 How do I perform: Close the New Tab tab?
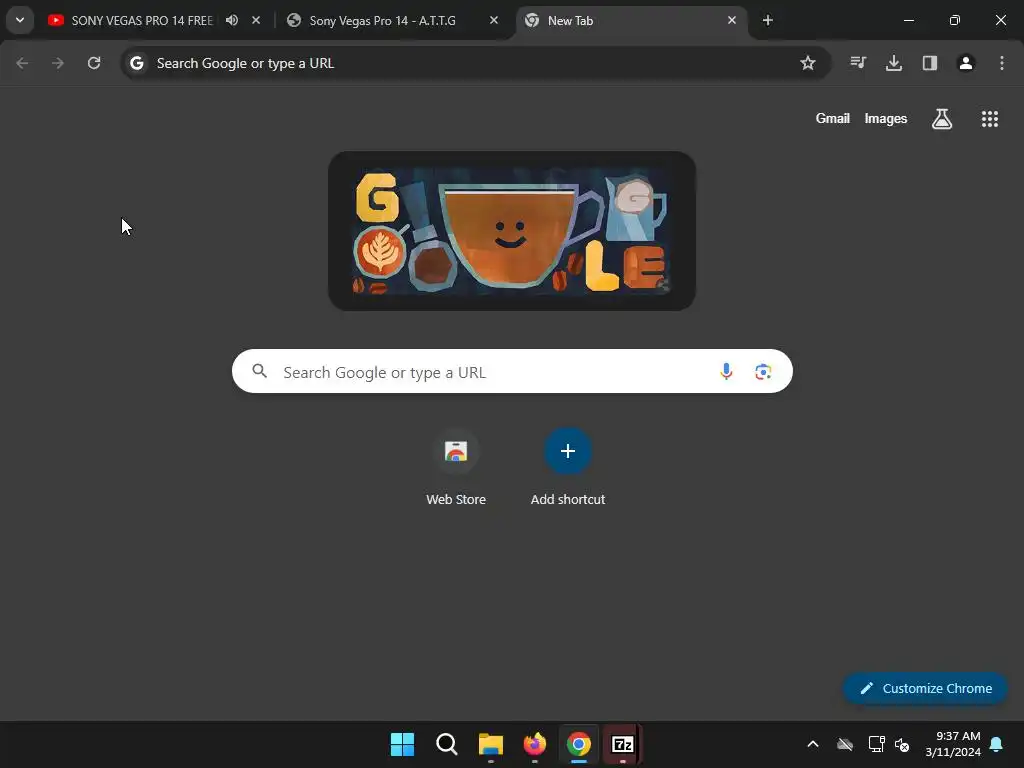pos(731,20)
